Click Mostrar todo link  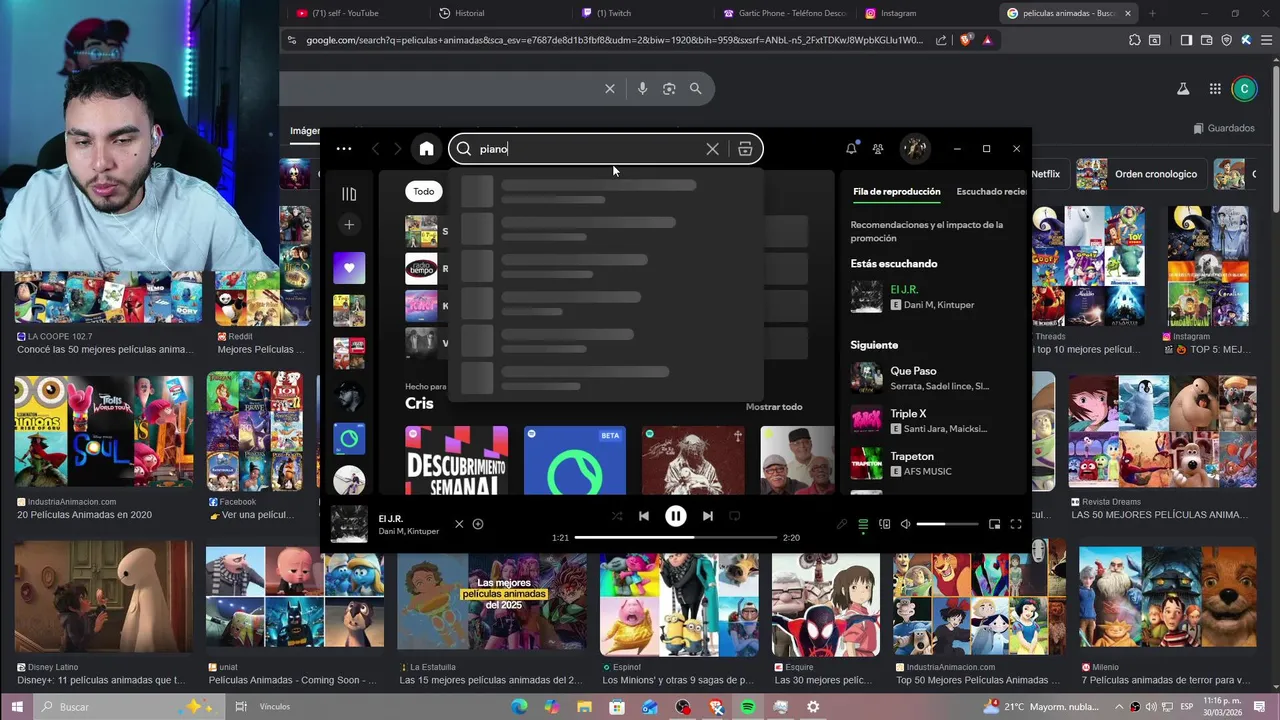774,407
